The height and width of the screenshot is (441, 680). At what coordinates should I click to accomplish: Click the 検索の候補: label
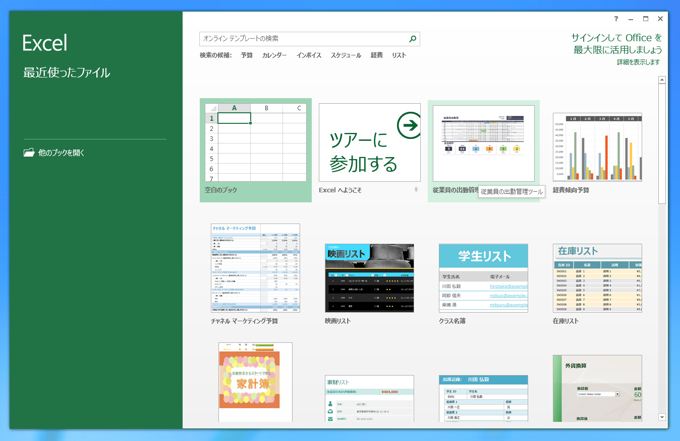pyautogui.click(x=216, y=55)
